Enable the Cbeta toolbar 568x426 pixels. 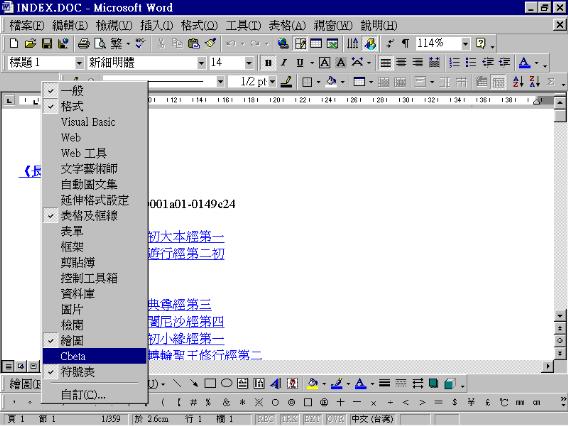pos(95,356)
